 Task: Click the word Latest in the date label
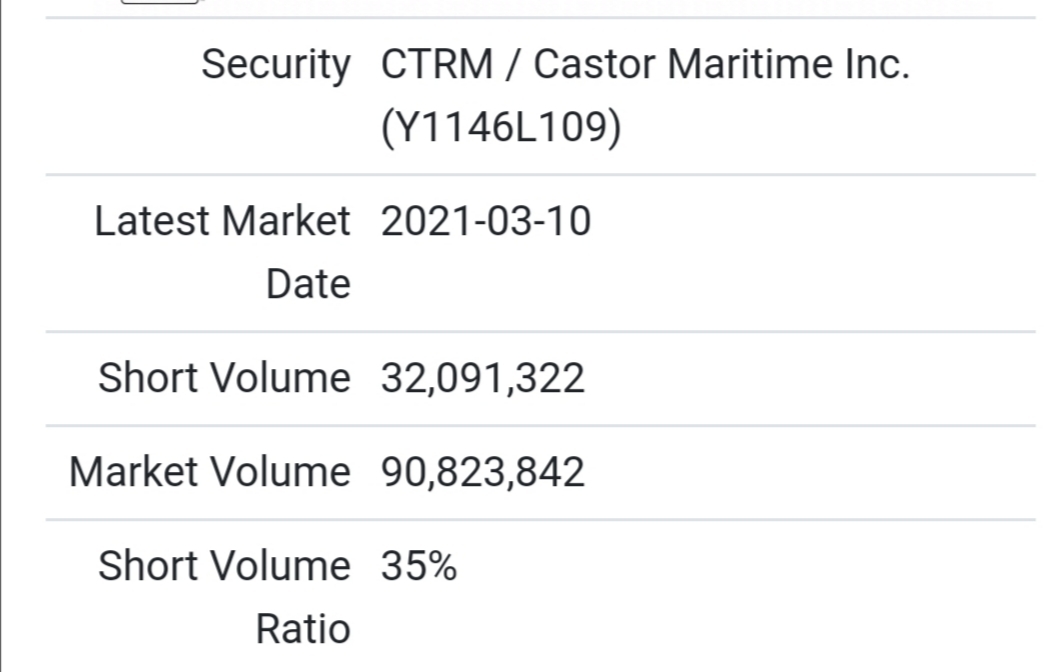pos(152,221)
